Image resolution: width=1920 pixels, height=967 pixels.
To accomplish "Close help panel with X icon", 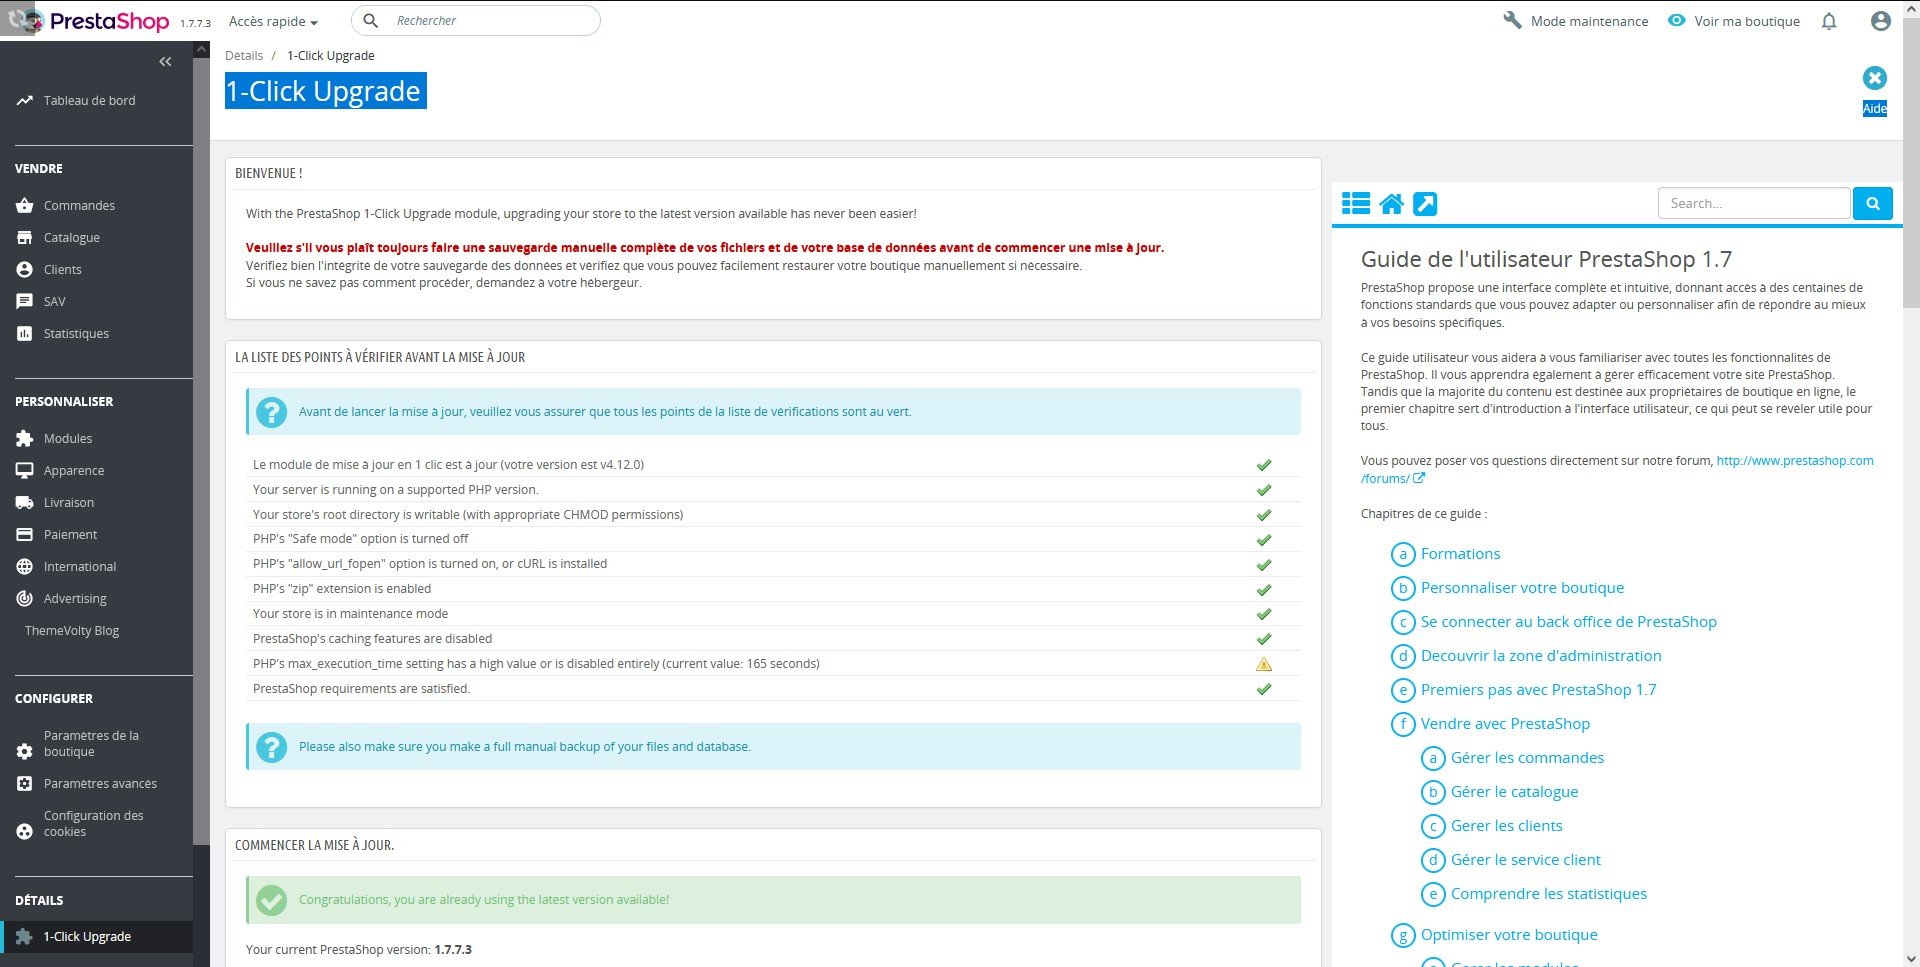I will point(1875,78).
